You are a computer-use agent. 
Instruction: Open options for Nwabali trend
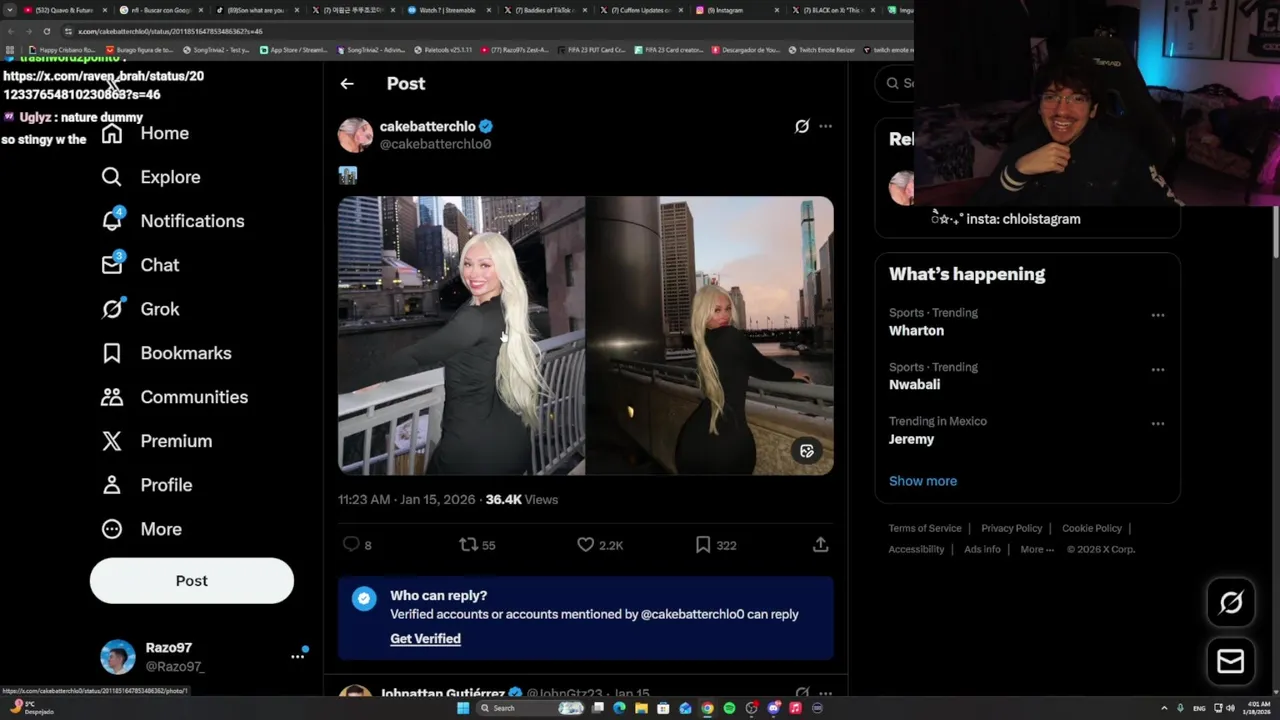click(1158, 369)
